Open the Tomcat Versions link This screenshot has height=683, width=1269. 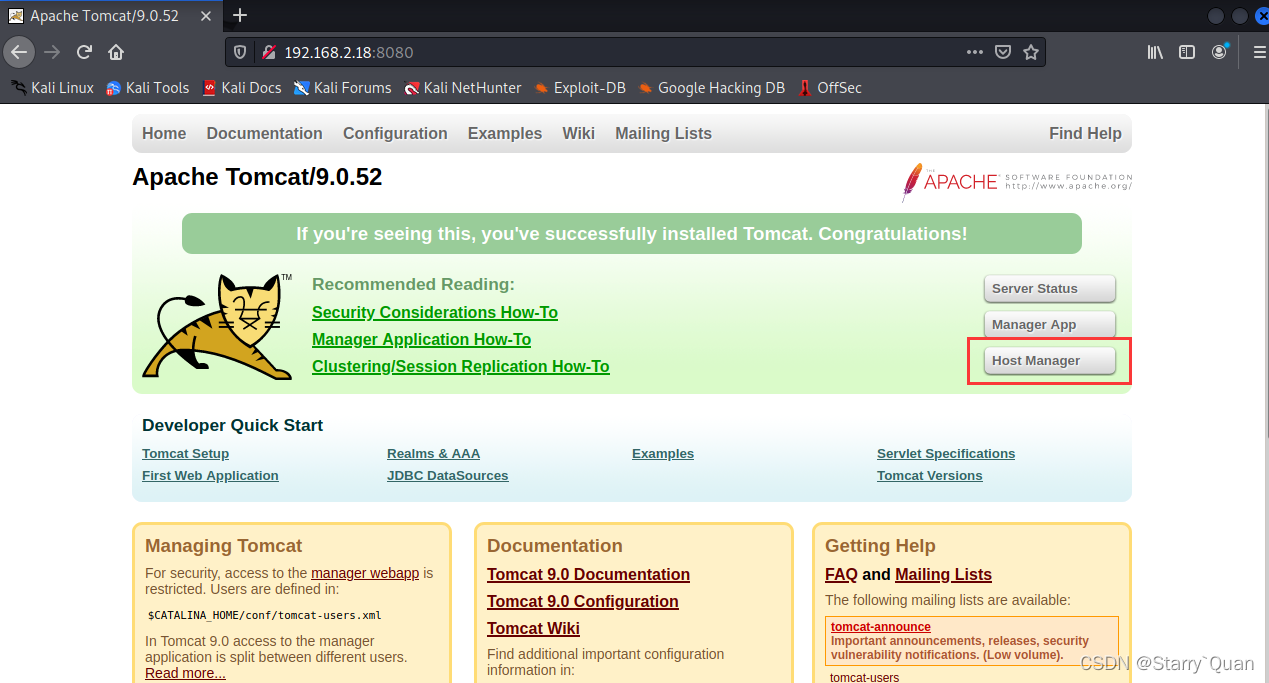[929, 476]
